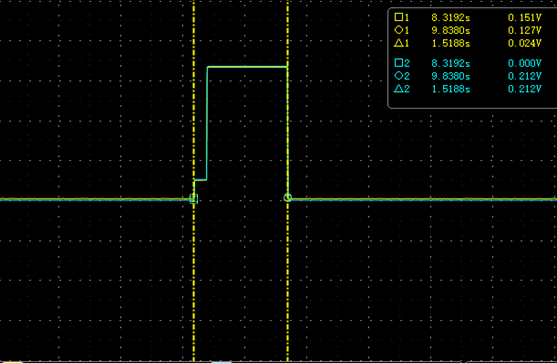Click the cyan segment on the bottom scroll bar
Image resolution: width=557 pixels, height=363 pixels.
[221, 362]
